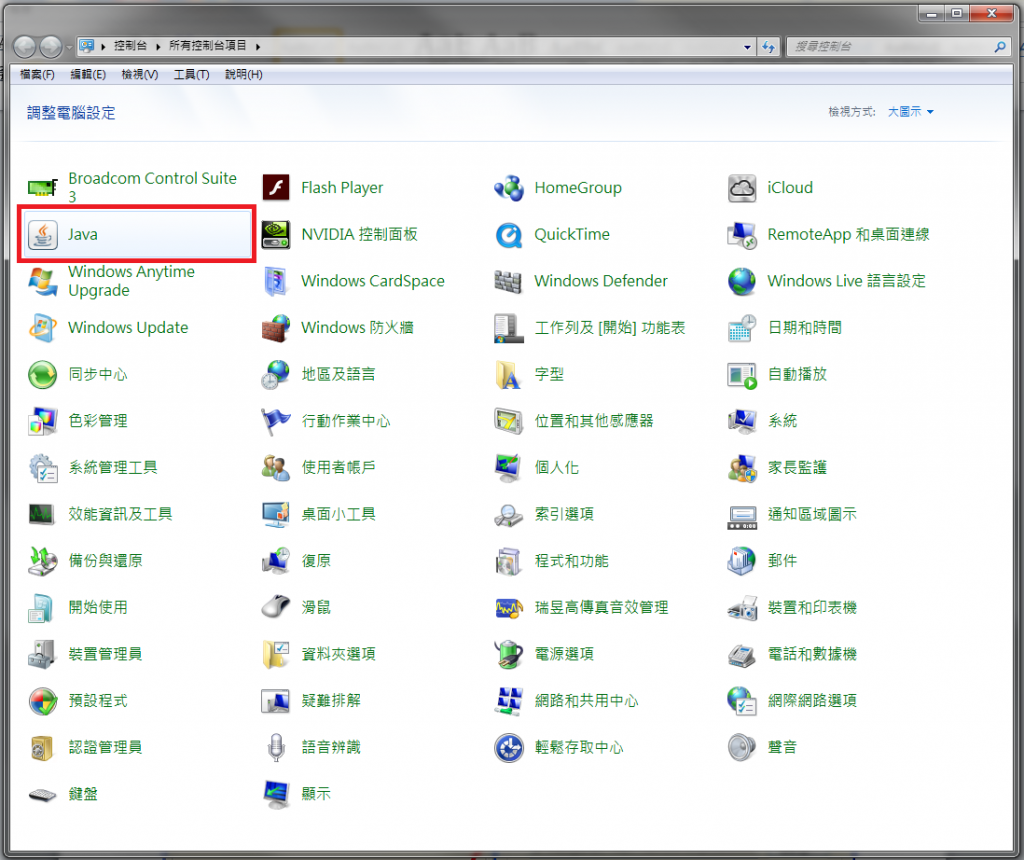1024x860 pixels.
Task: Click the Forward navigation button
Action: pos(51,47)
